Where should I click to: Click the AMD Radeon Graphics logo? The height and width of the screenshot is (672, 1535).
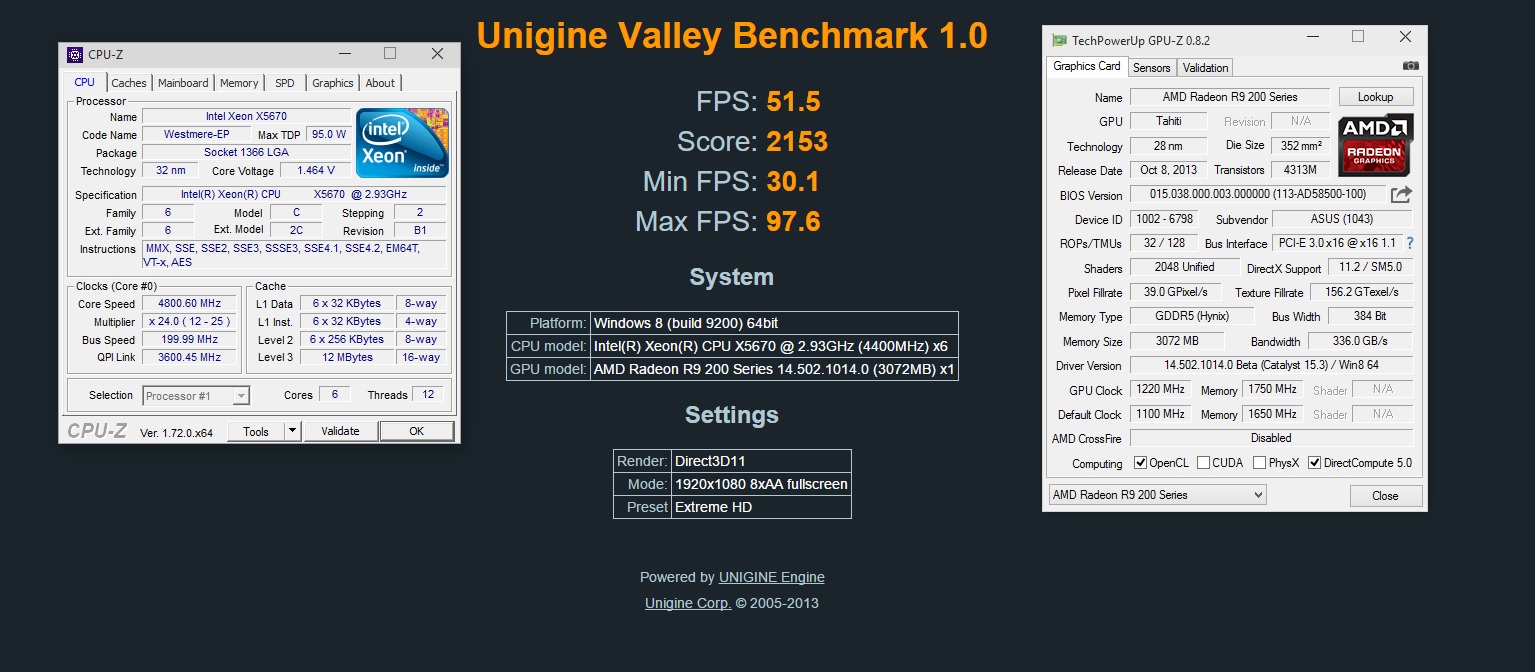tap(1376, 145)
